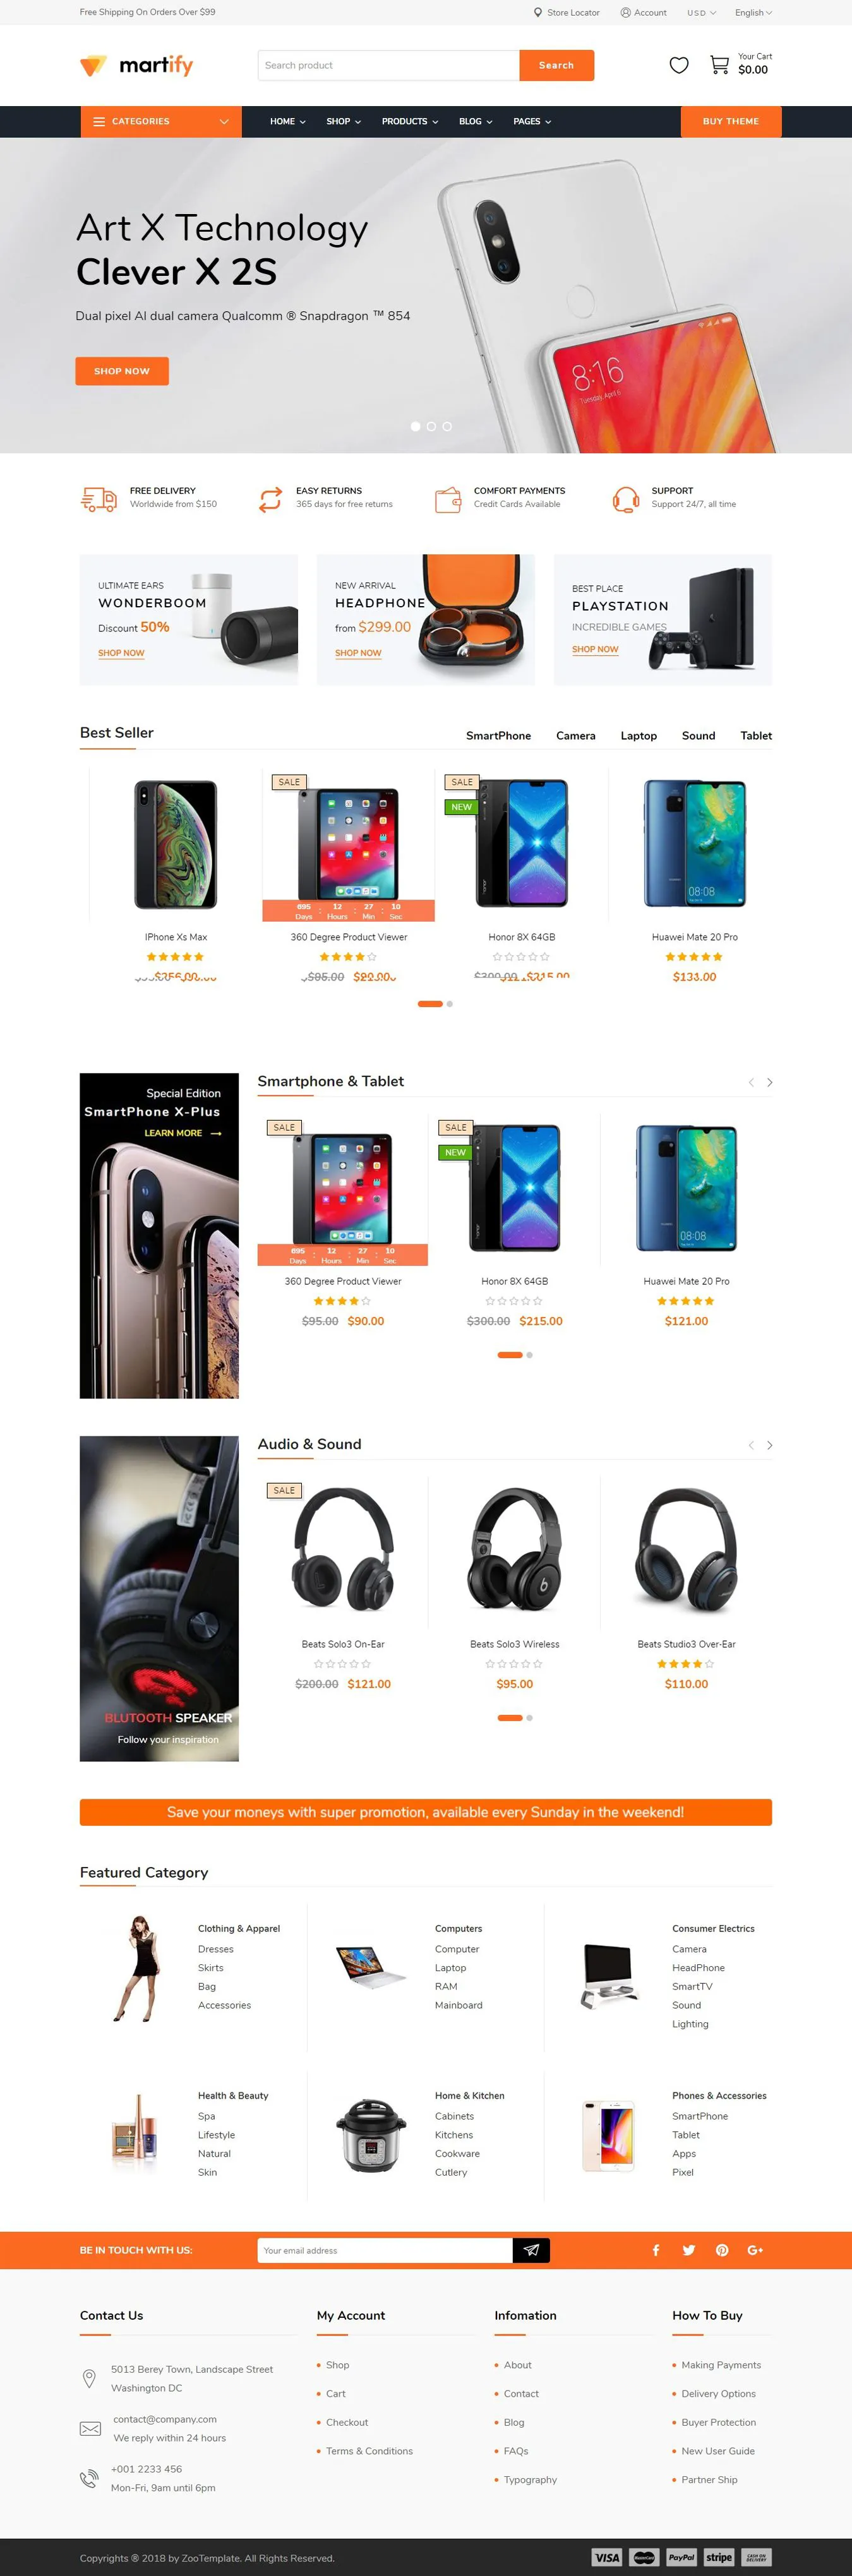This screenshot has height=2576, width=852.
Task: Open the Twitter social icon
Action: [689, 2249]
